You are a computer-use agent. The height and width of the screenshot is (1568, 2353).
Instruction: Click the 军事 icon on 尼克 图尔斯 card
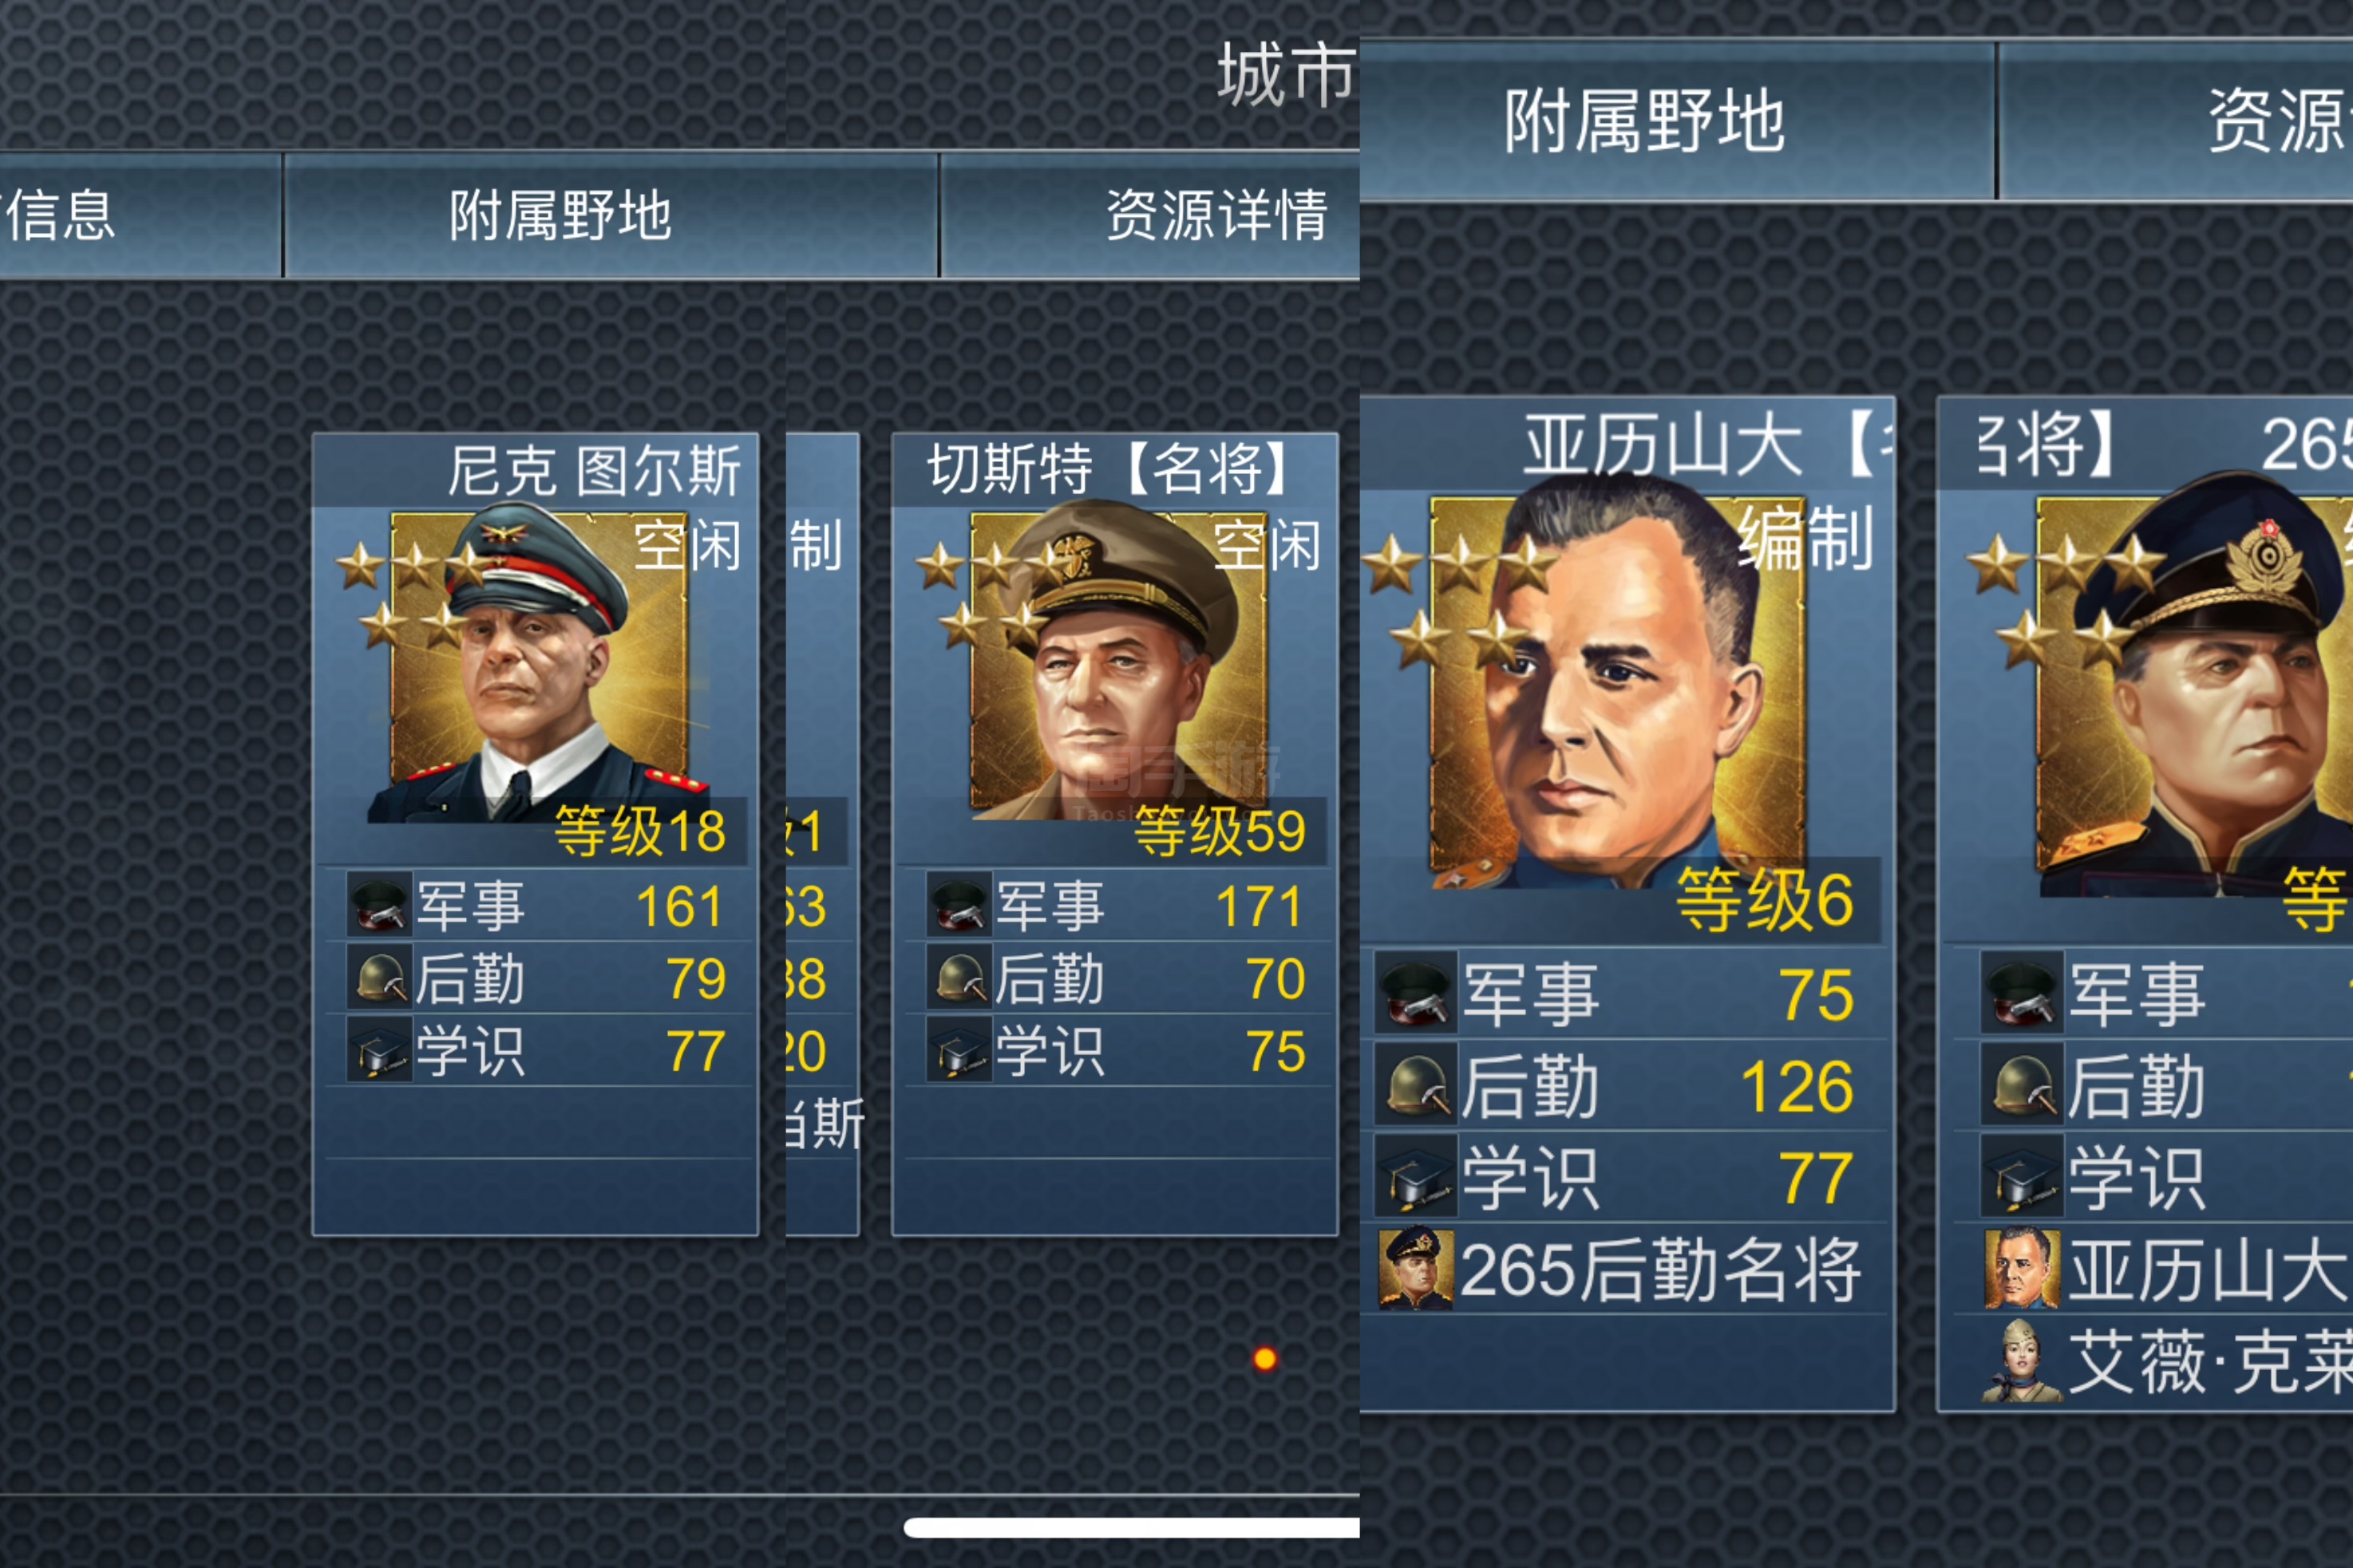379,905
